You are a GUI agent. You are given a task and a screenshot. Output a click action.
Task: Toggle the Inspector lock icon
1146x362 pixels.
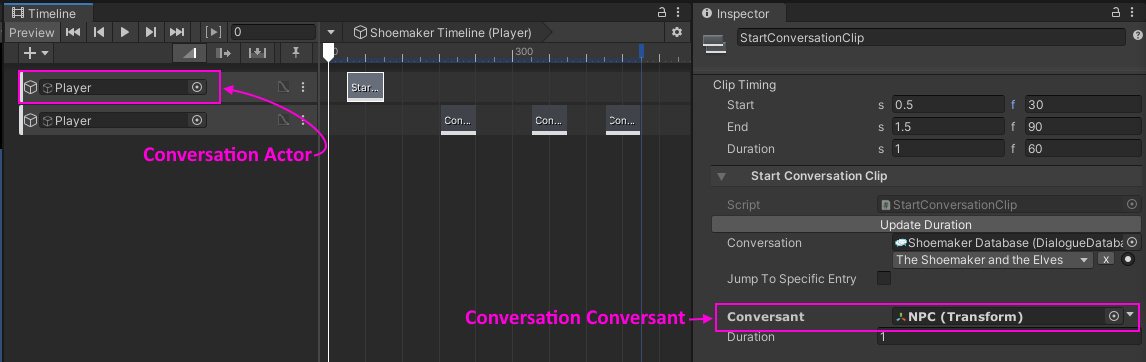1115,12
